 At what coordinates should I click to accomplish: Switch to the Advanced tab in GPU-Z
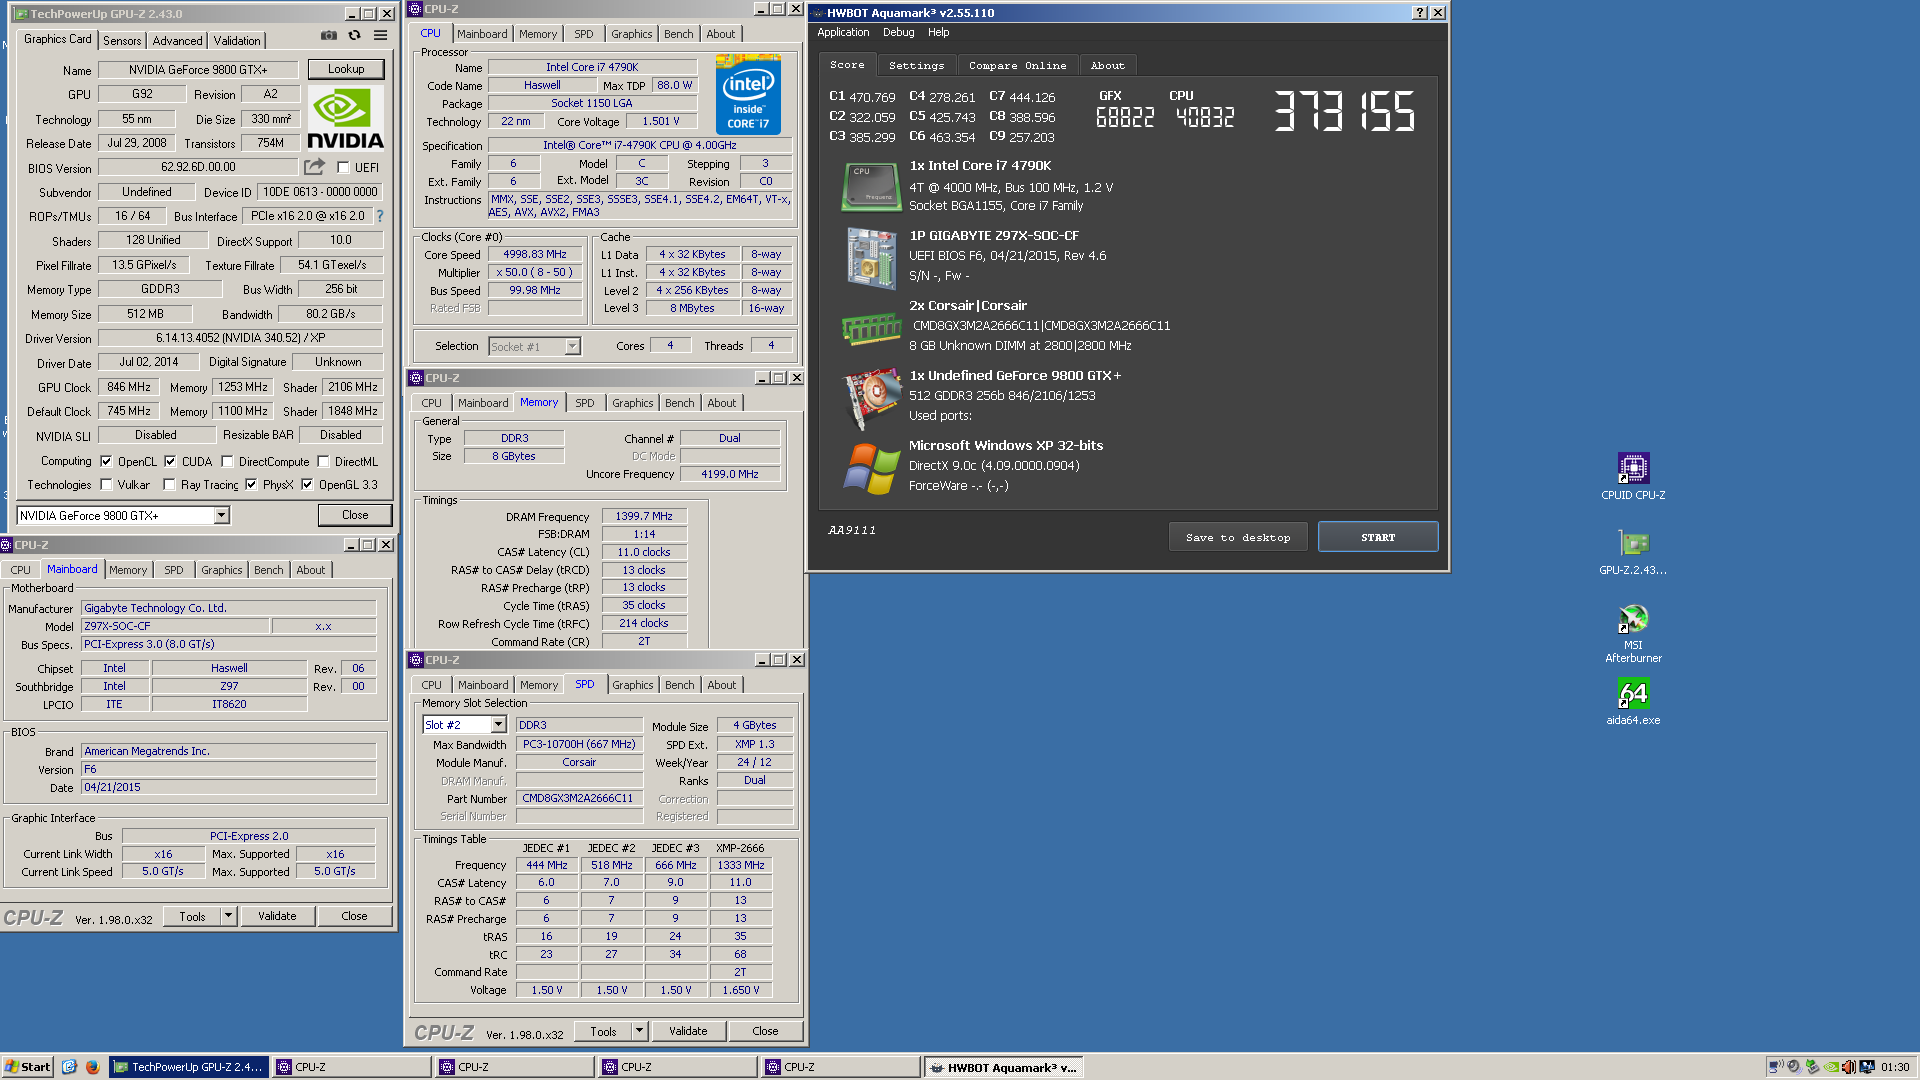tap(177, 40)
